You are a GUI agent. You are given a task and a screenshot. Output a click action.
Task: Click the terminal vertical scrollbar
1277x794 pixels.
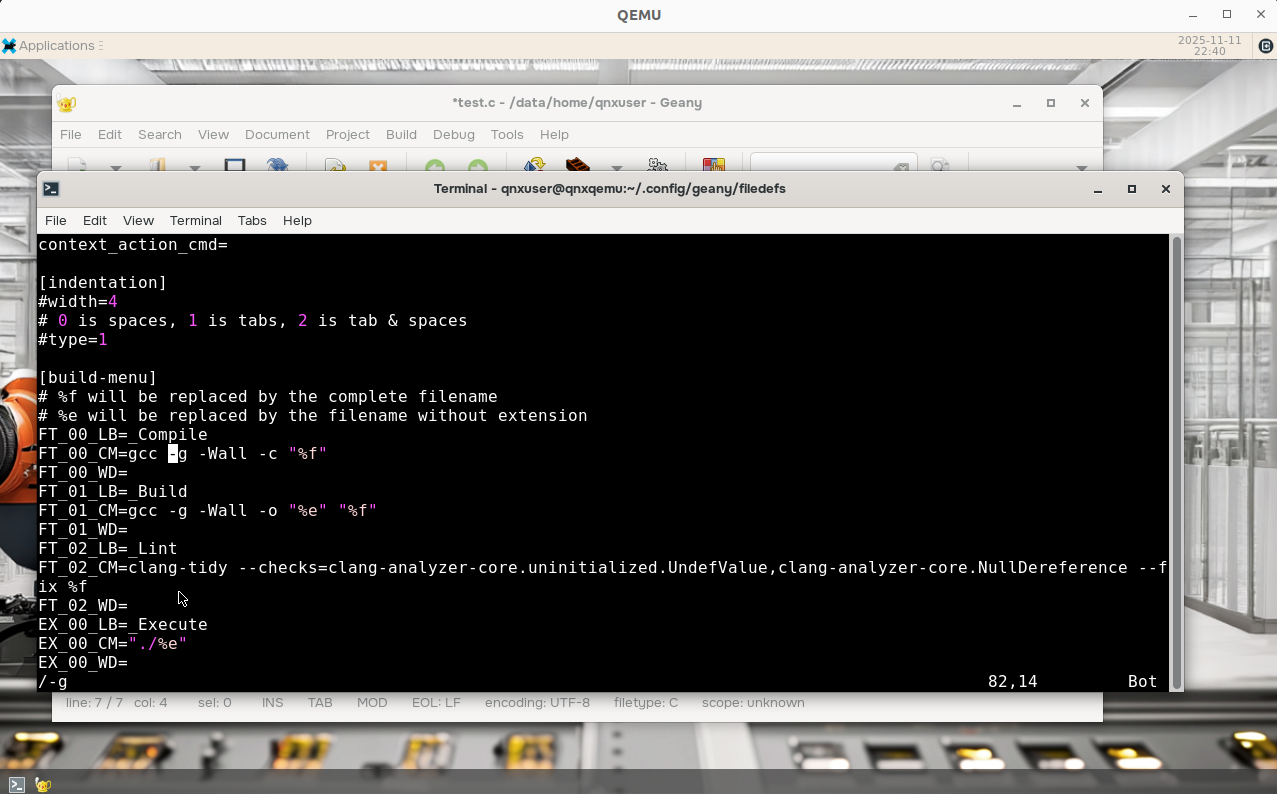pos(1176,460)
